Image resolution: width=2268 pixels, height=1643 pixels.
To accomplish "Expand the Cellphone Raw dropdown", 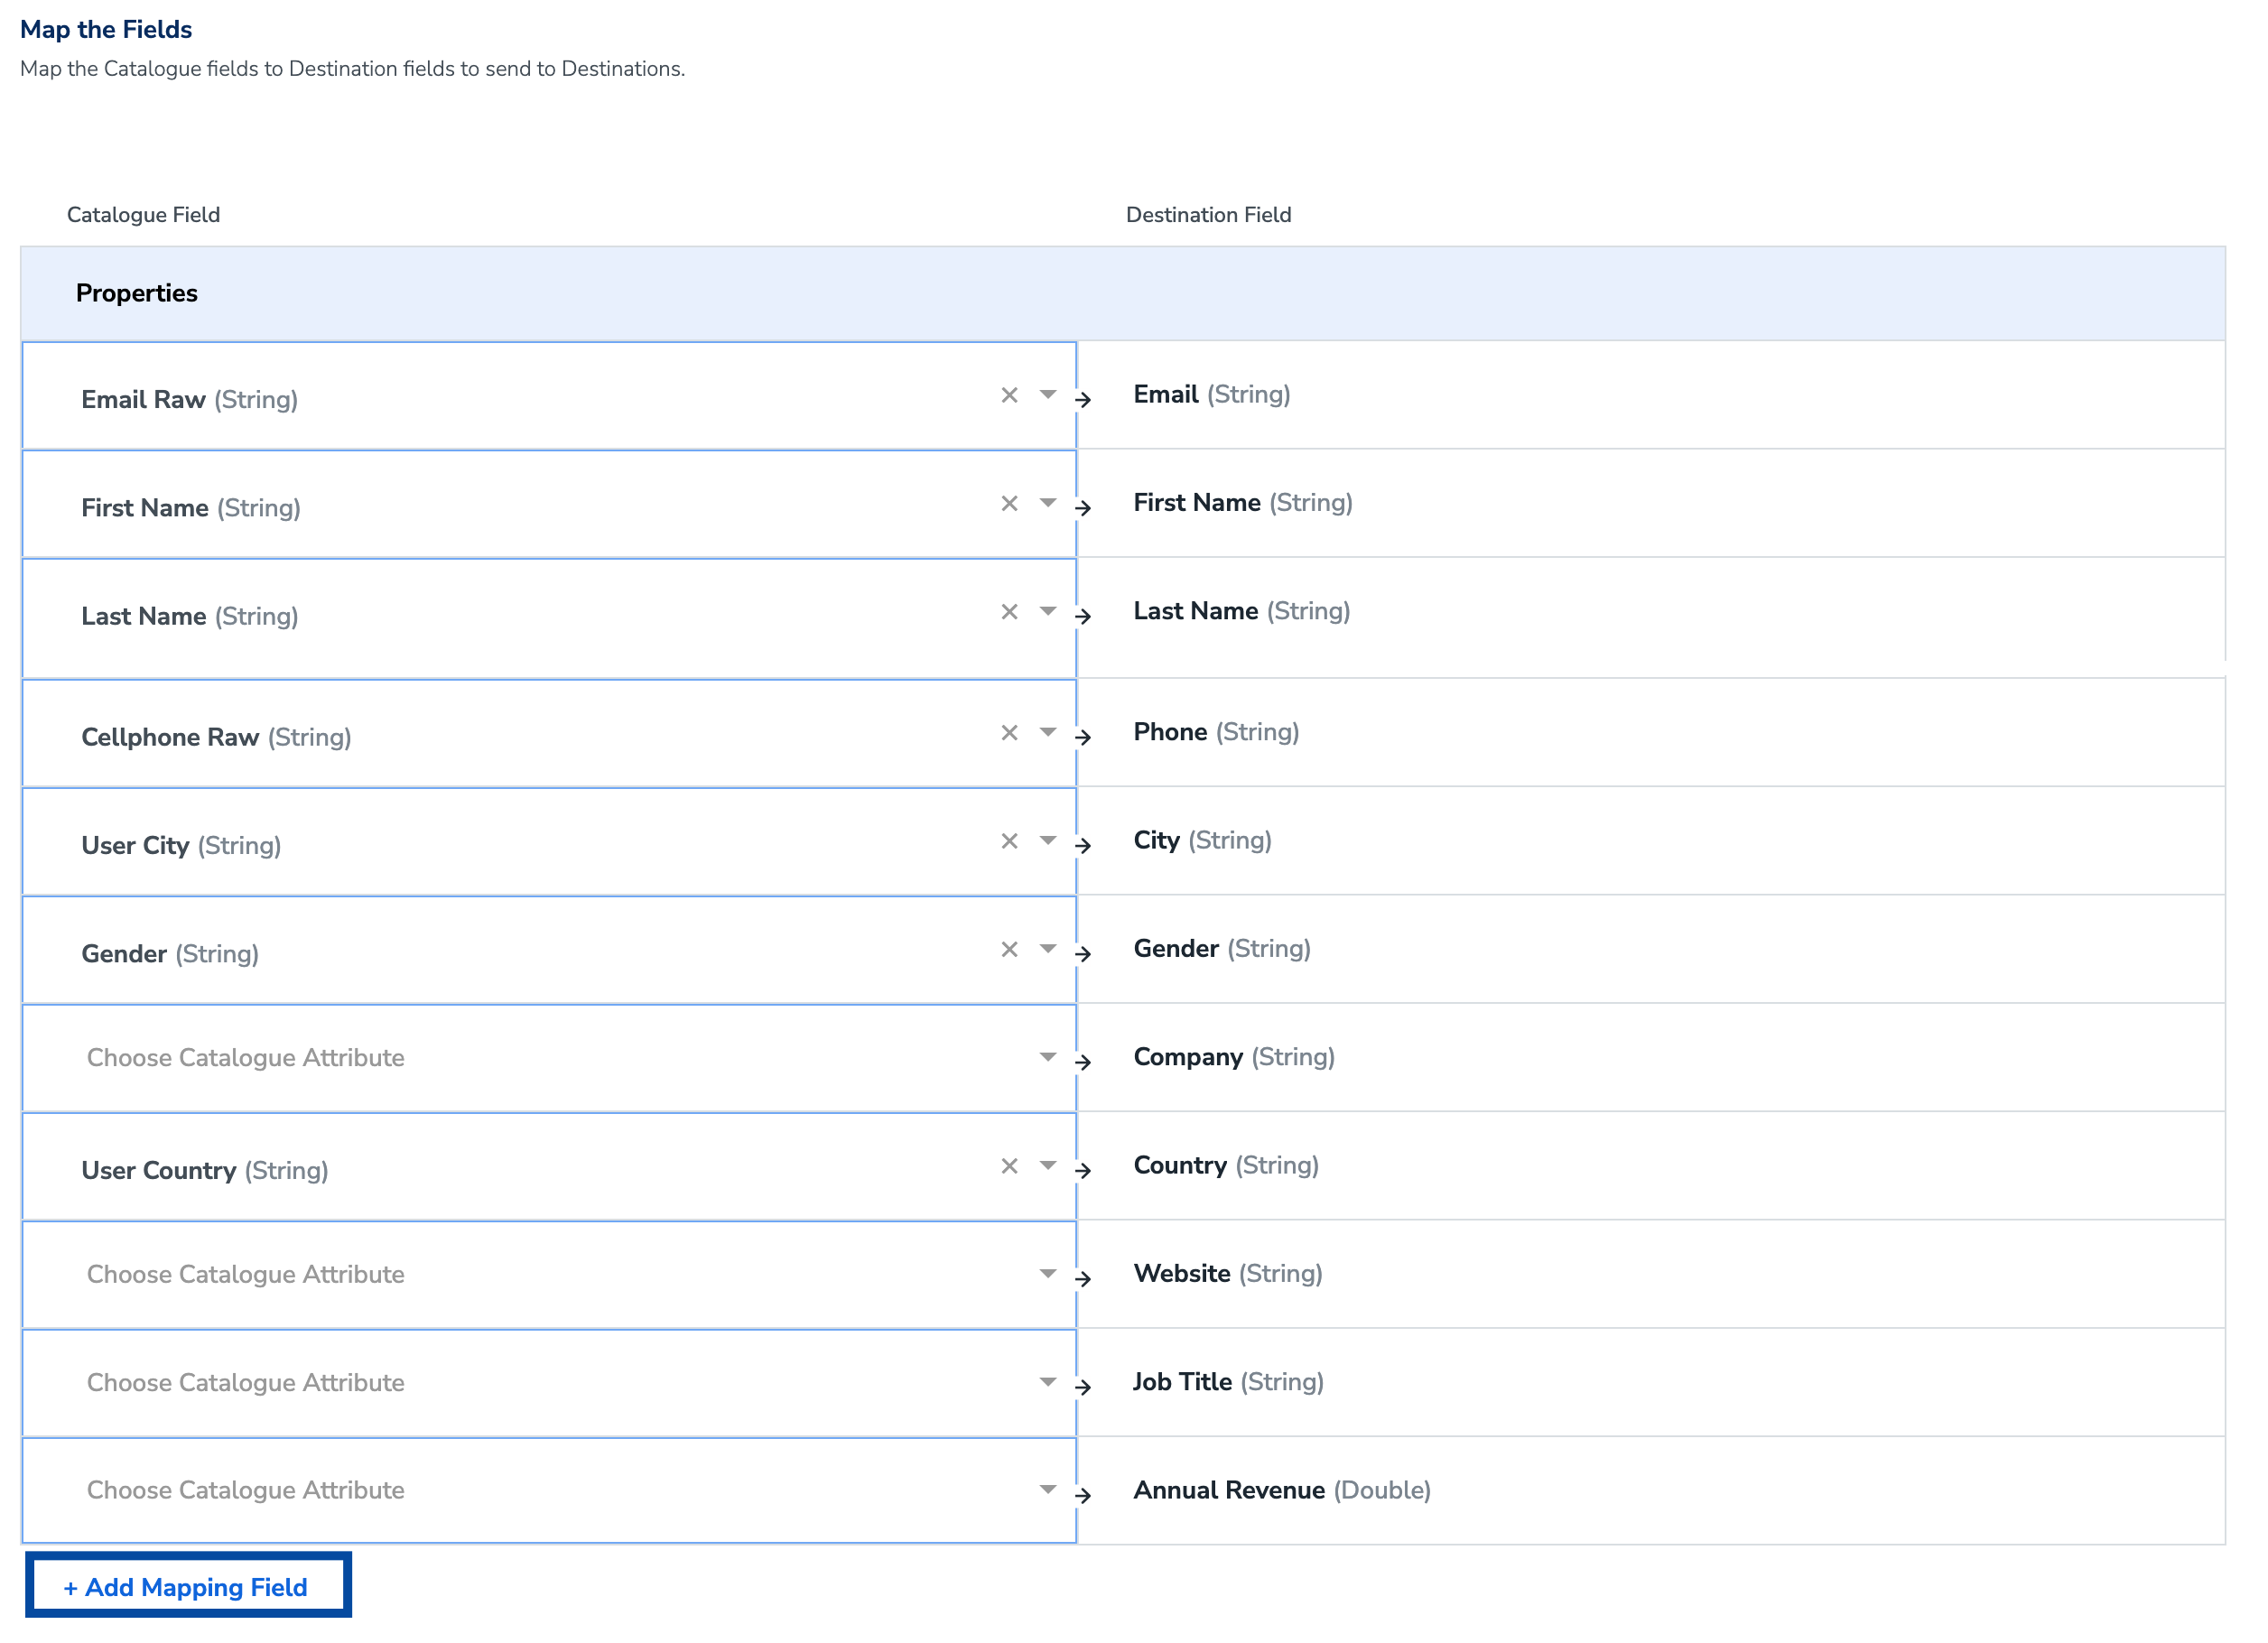I will click(1047, 733).
